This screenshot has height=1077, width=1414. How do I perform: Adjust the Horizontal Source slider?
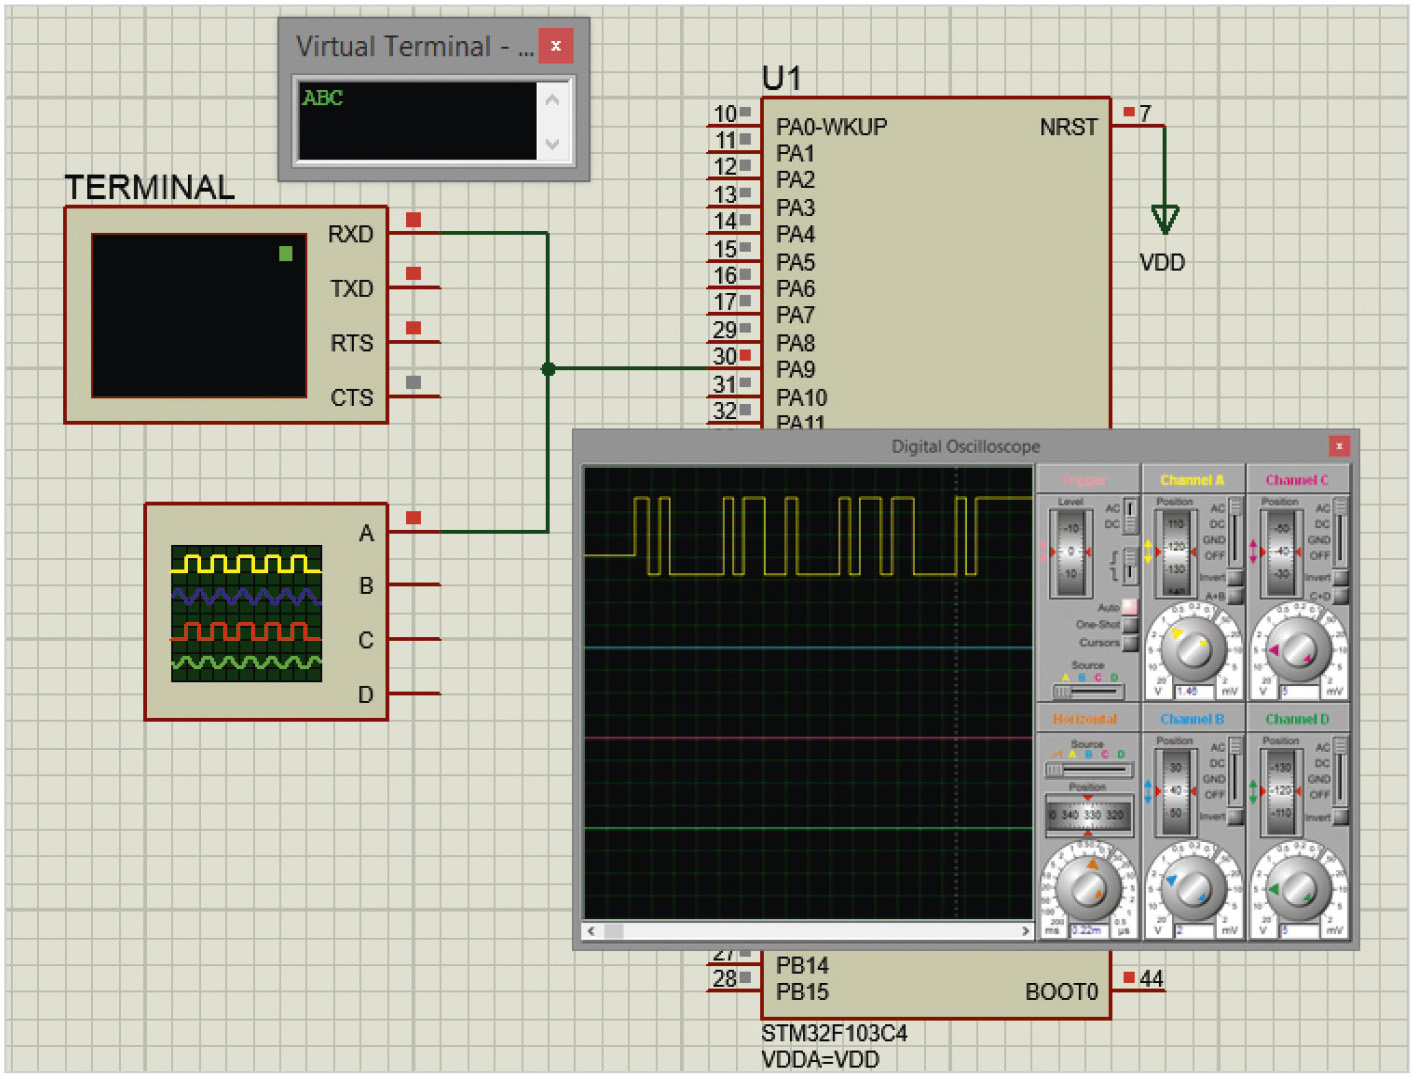[x=1088, y=770]
